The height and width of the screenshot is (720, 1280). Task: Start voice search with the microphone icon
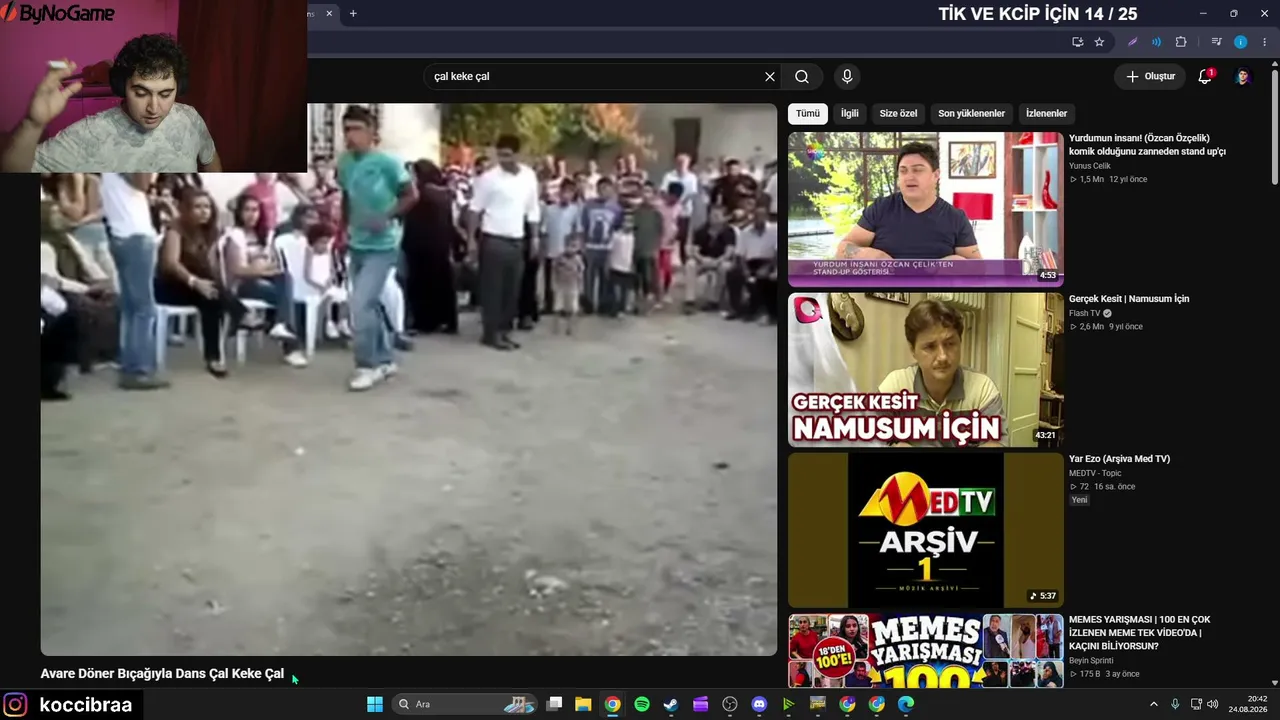click(x=847, y=76)
